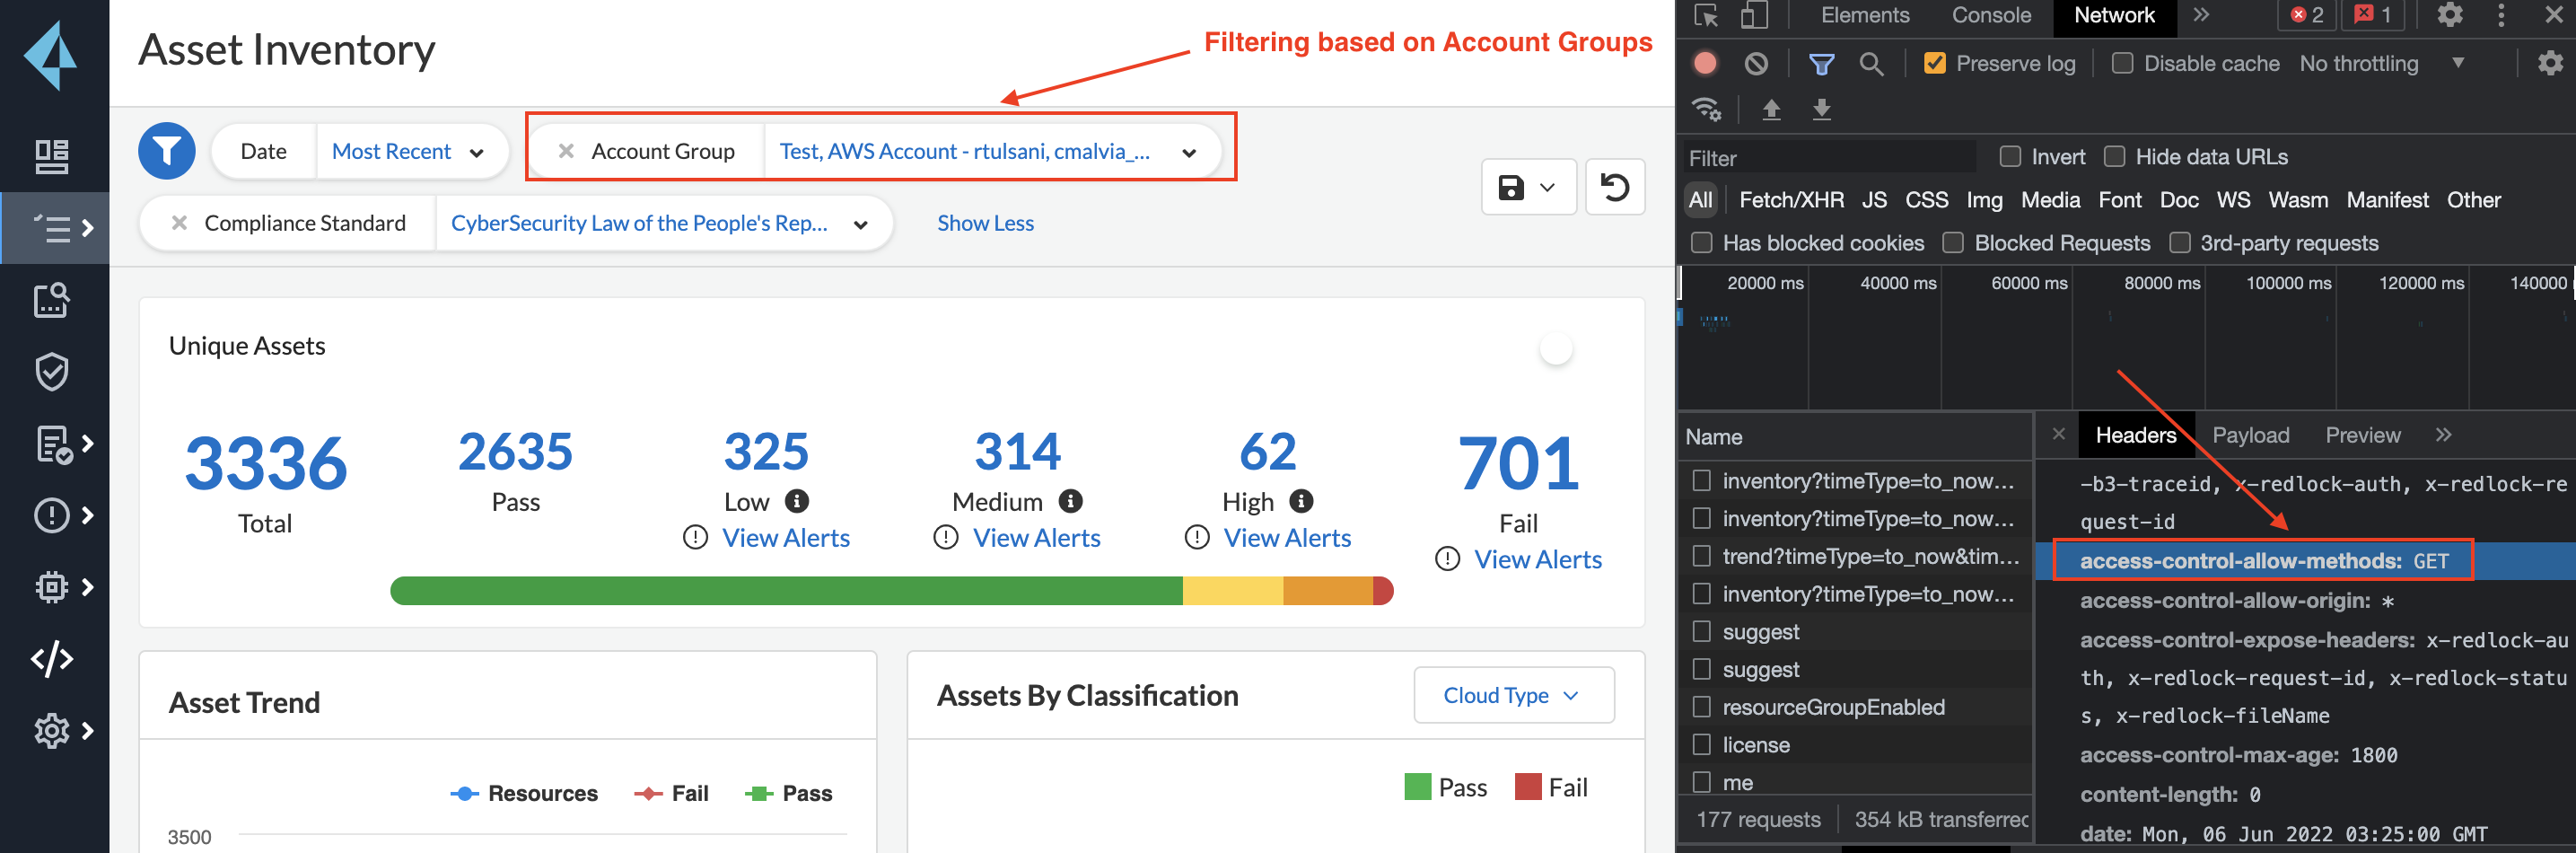The width and height of the screenshot is (2576, 853).
Task: Switch to the Payload tab
Action: (x=2250, y=435)
